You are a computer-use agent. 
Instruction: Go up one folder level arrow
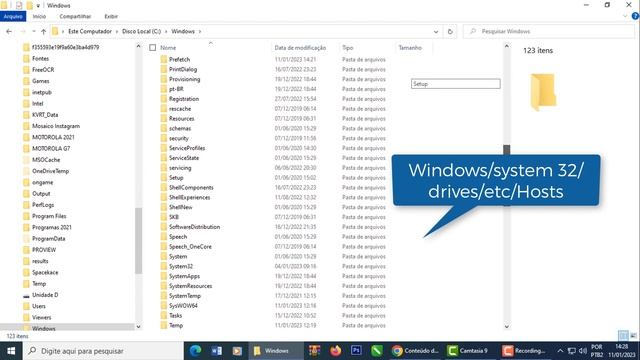click(43, 31)
